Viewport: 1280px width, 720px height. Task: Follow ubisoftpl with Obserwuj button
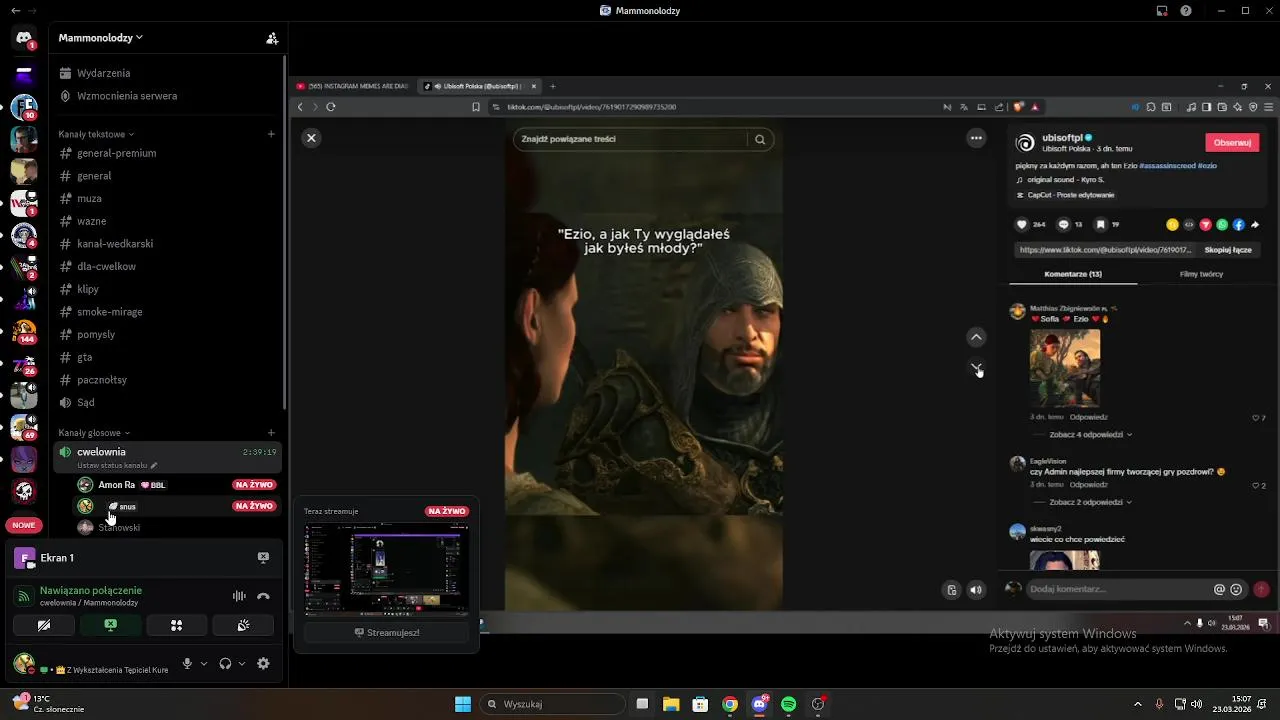coord(1232,142)
